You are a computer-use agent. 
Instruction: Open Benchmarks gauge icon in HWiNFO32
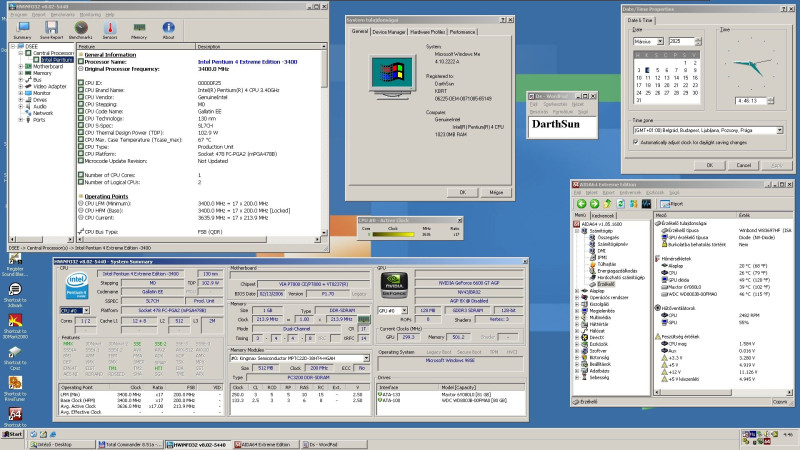pyautogui.click(x=81, y=30)
